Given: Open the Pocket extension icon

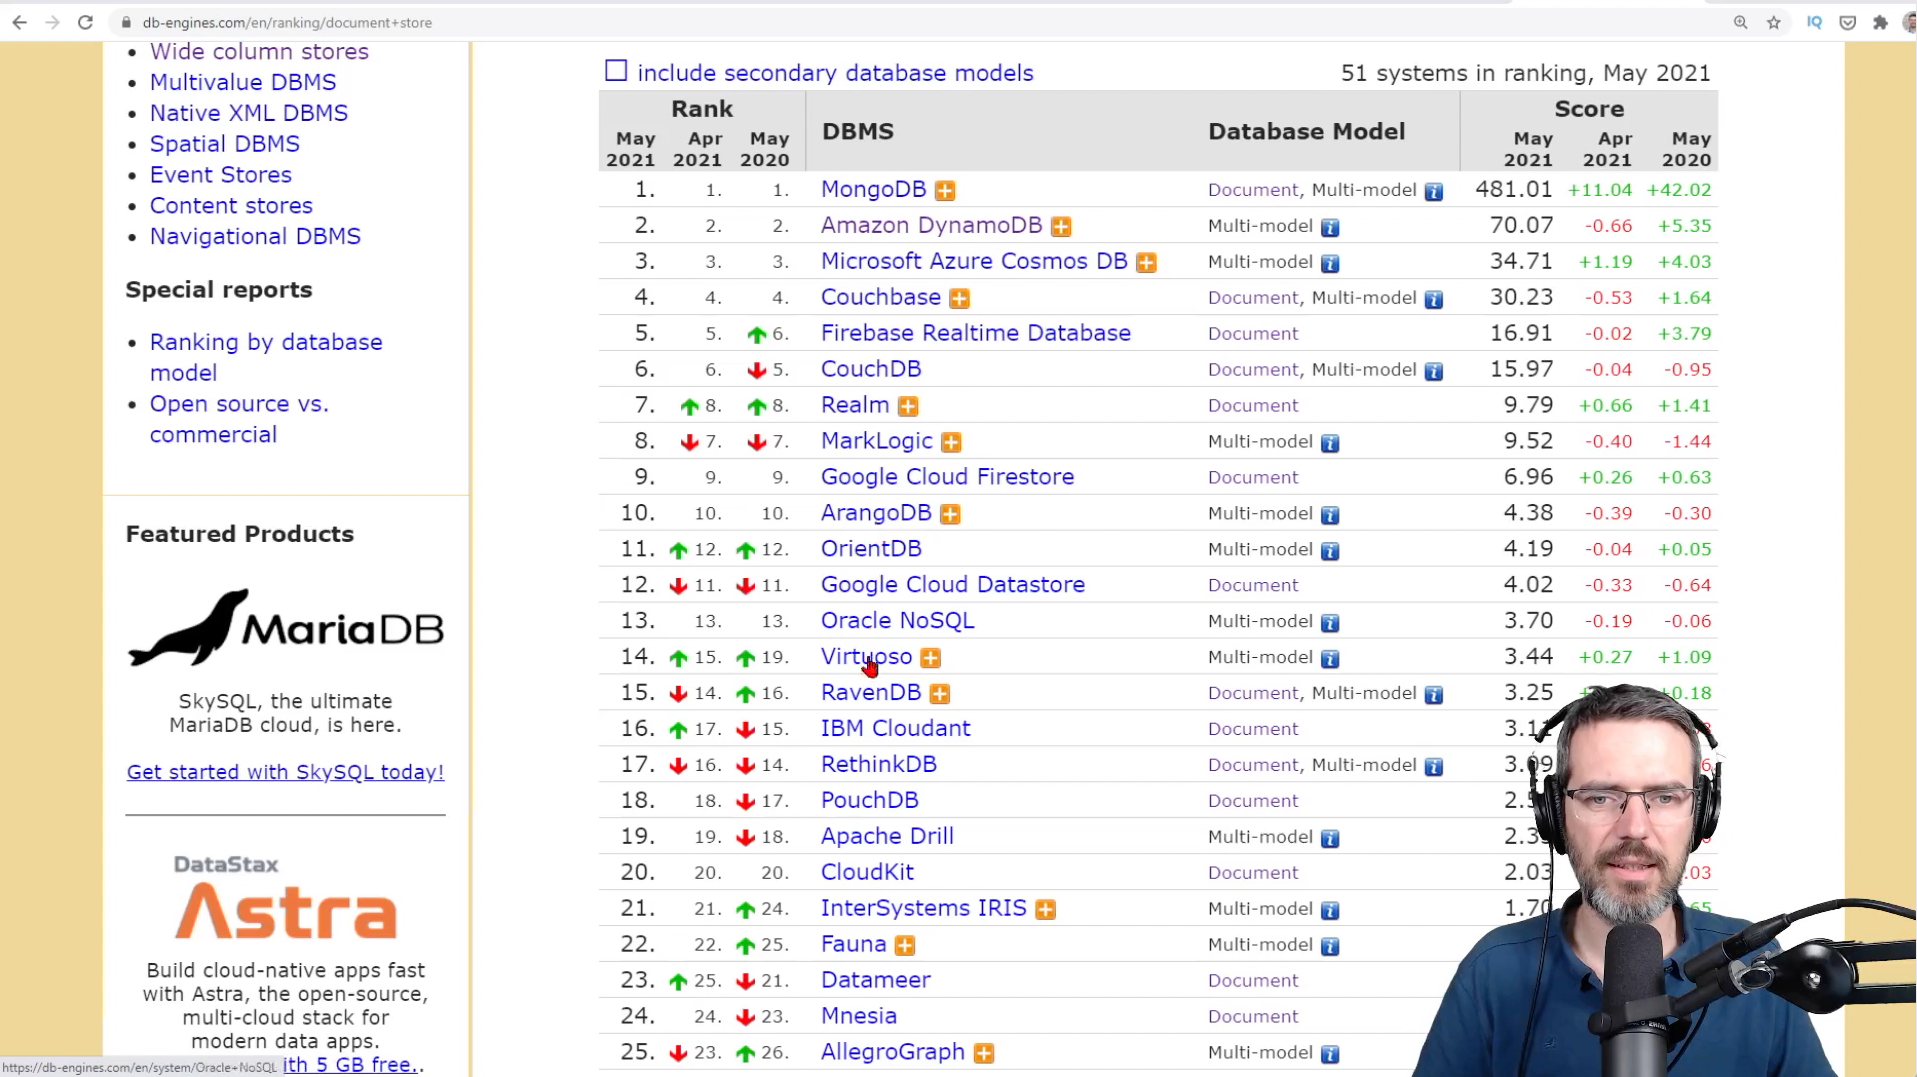Looking at the screenshot, I should tap(1847, 22).
